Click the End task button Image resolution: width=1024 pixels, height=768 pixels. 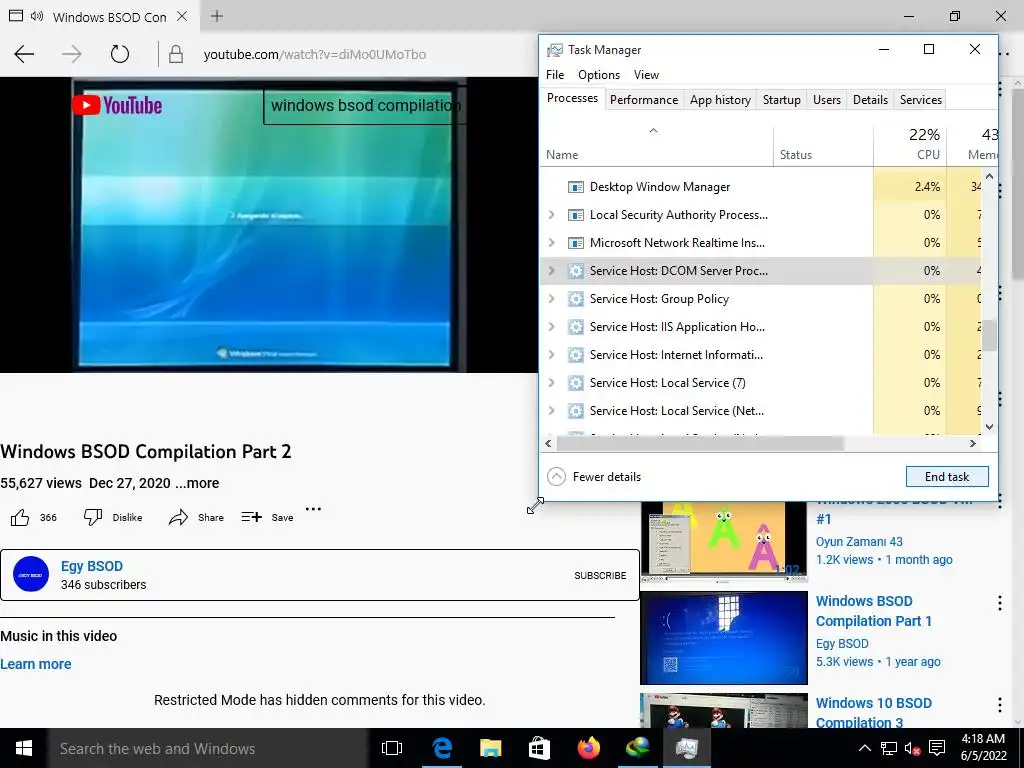tap(947, 477)
